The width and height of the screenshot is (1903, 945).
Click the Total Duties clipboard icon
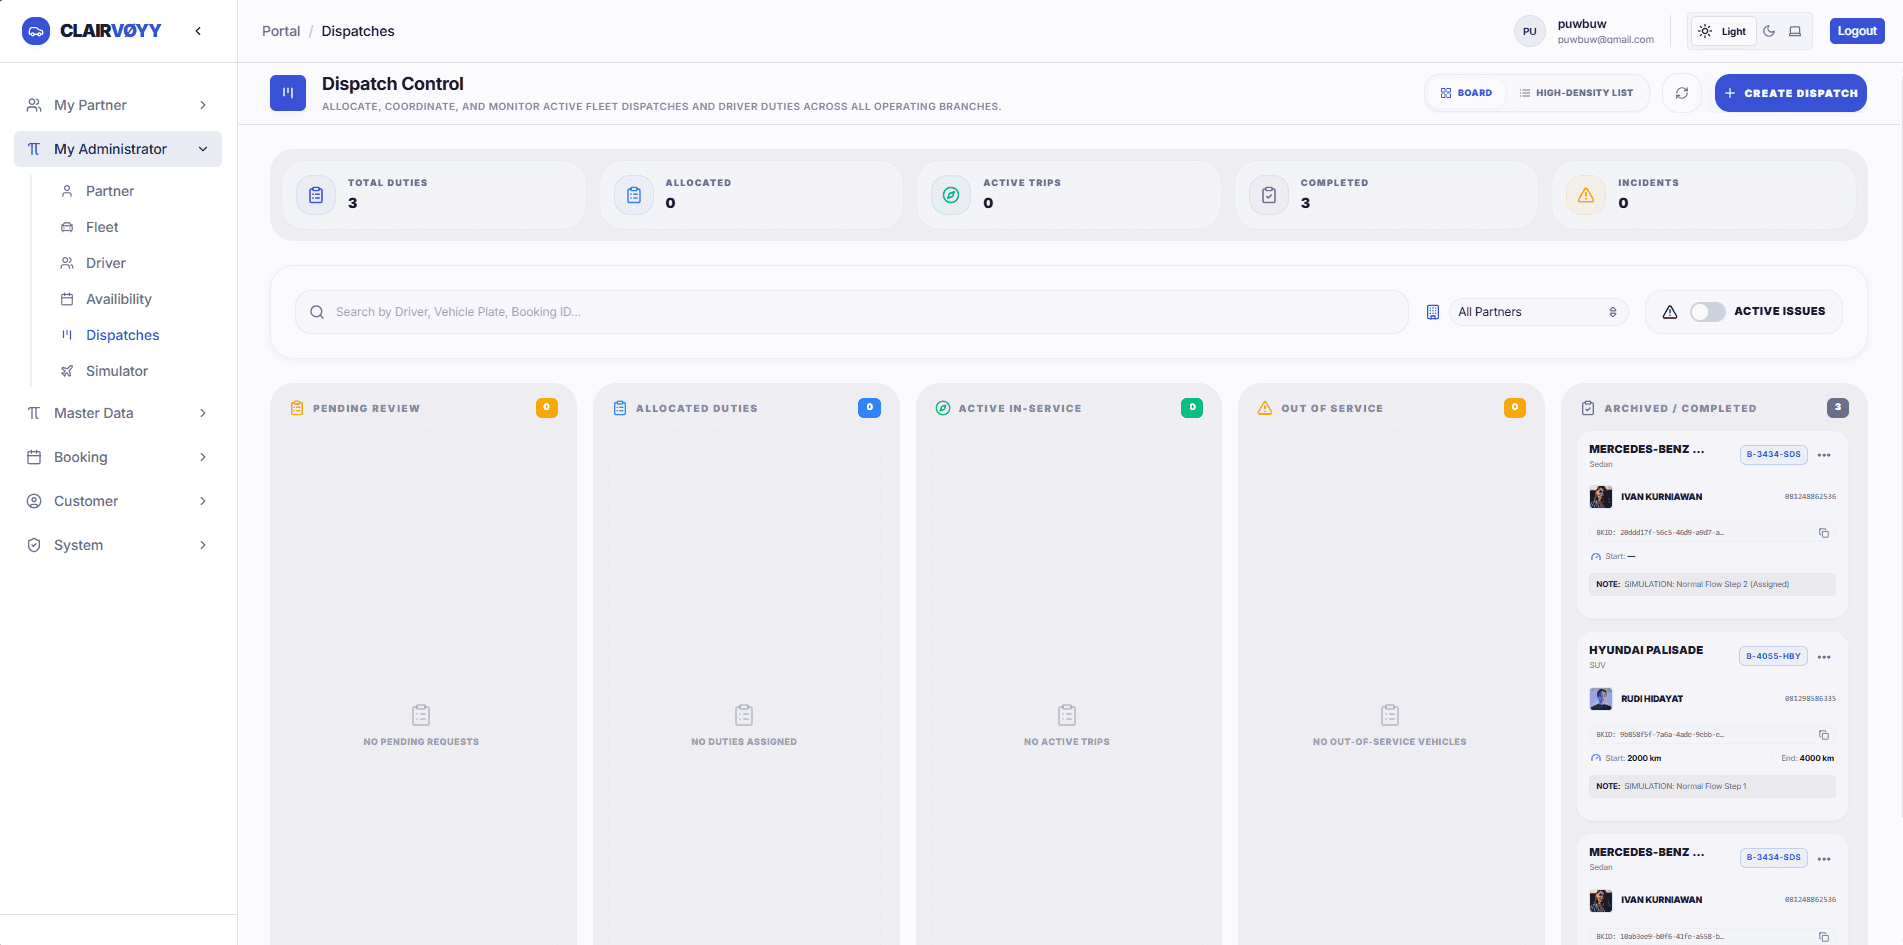[x=316, y=195]
